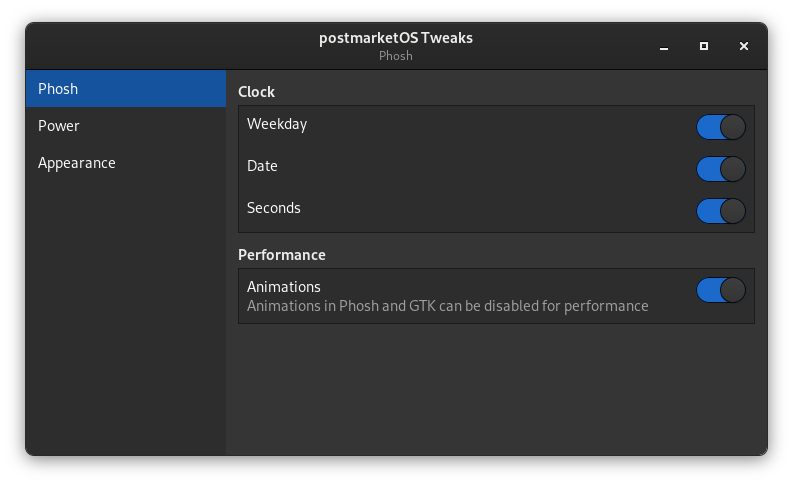Minimize the postmarketOS Tweaks window
Viewport: 793px width, 484px height.
point(664,46)
